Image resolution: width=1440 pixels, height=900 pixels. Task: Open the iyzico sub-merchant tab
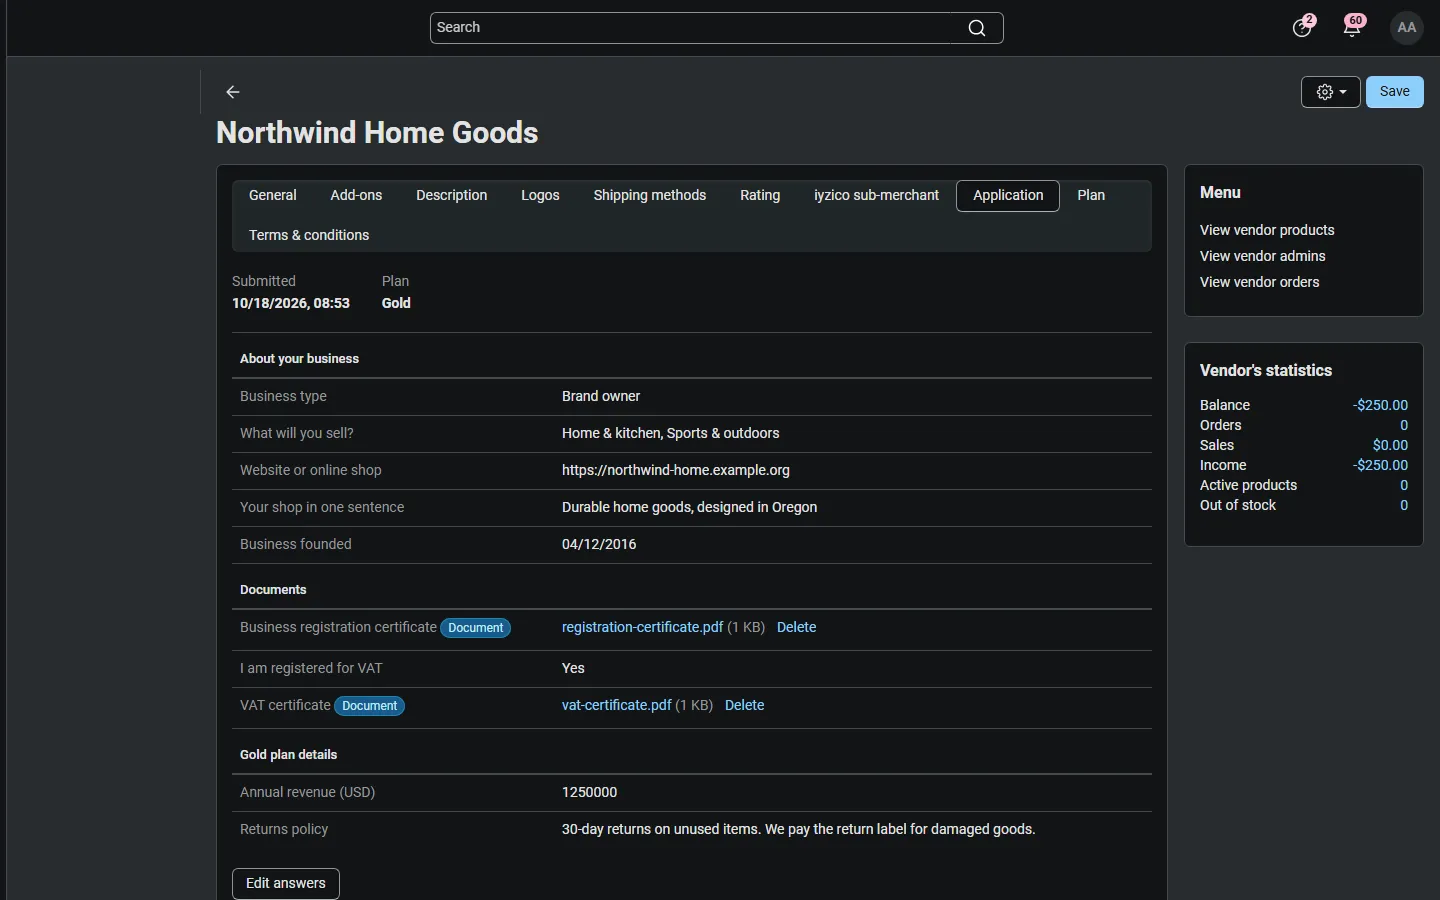pyautogui.click(x=876, y=196)
